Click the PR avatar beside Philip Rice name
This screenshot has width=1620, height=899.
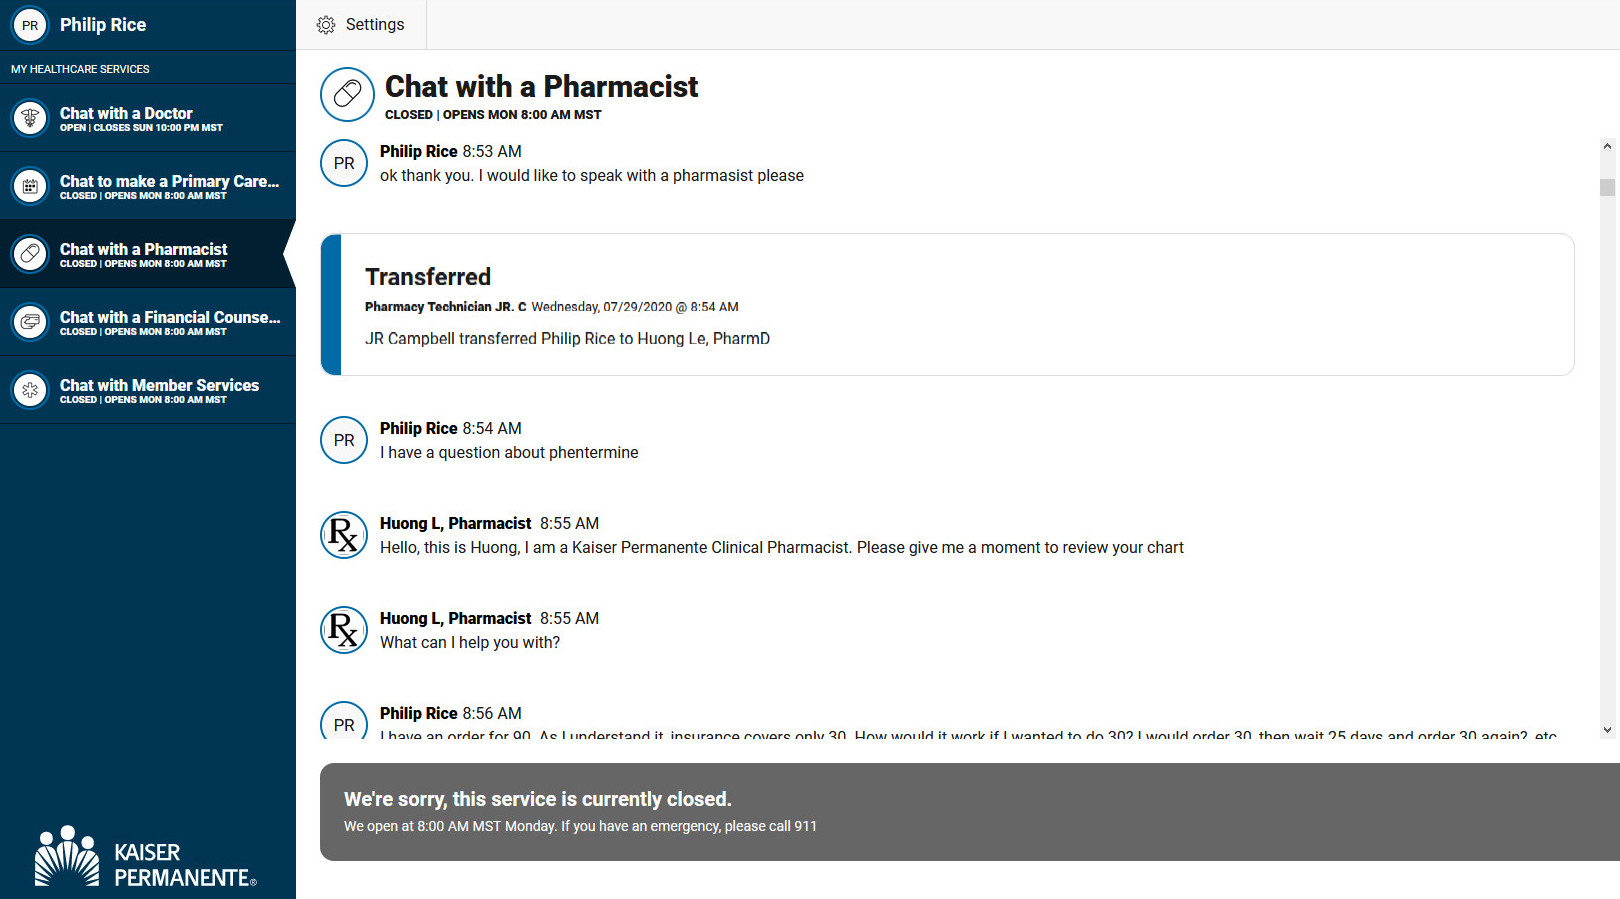(x=30, y=25)
